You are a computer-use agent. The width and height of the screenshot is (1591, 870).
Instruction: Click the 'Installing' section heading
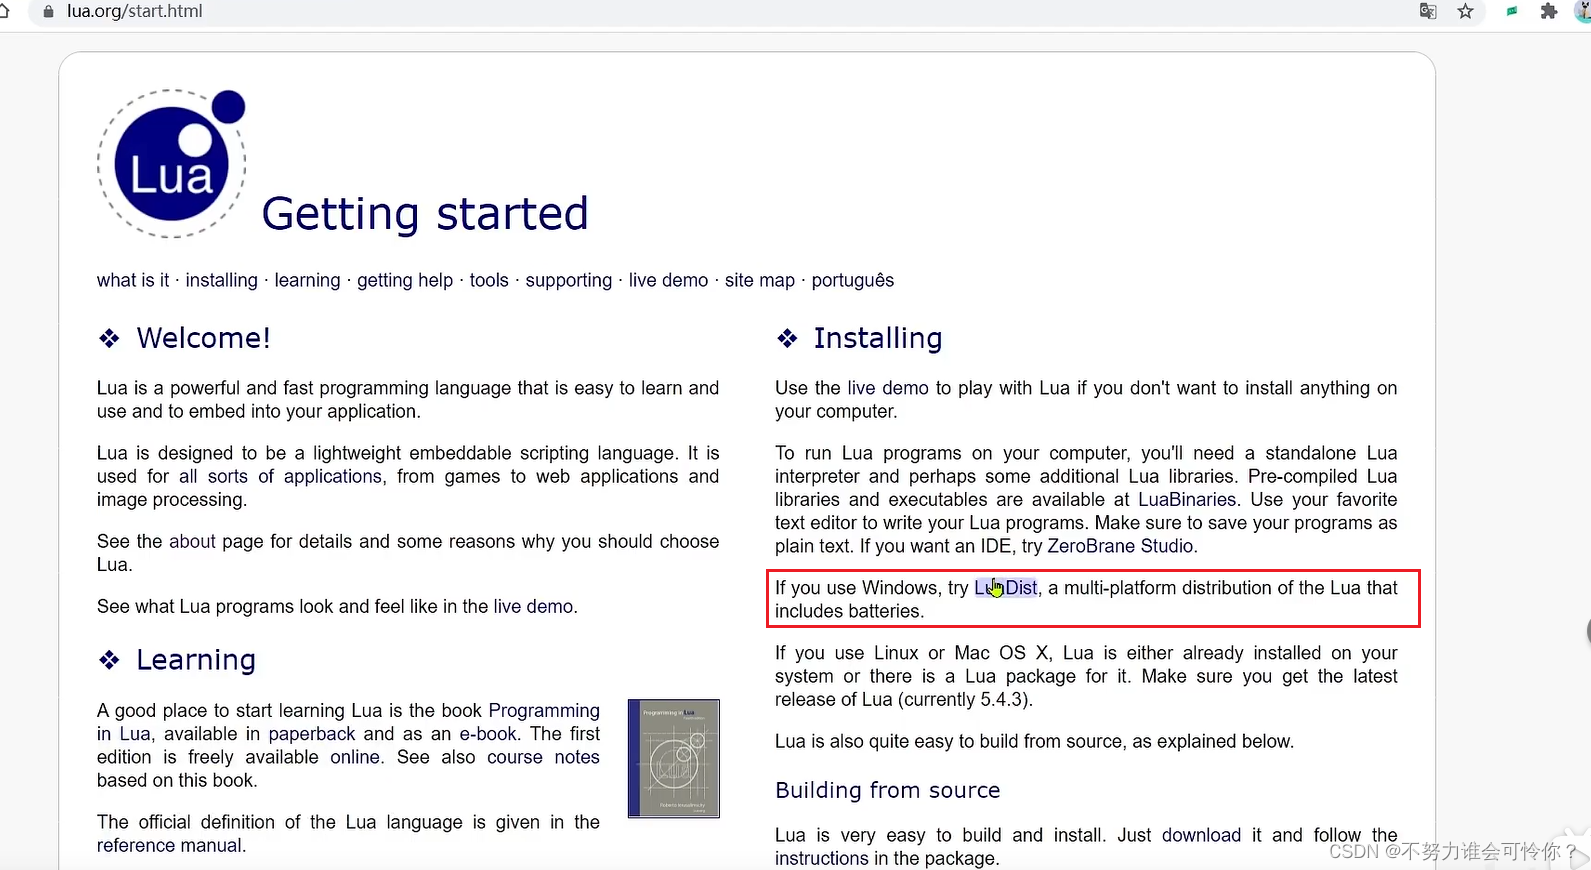tap(878, 338)
